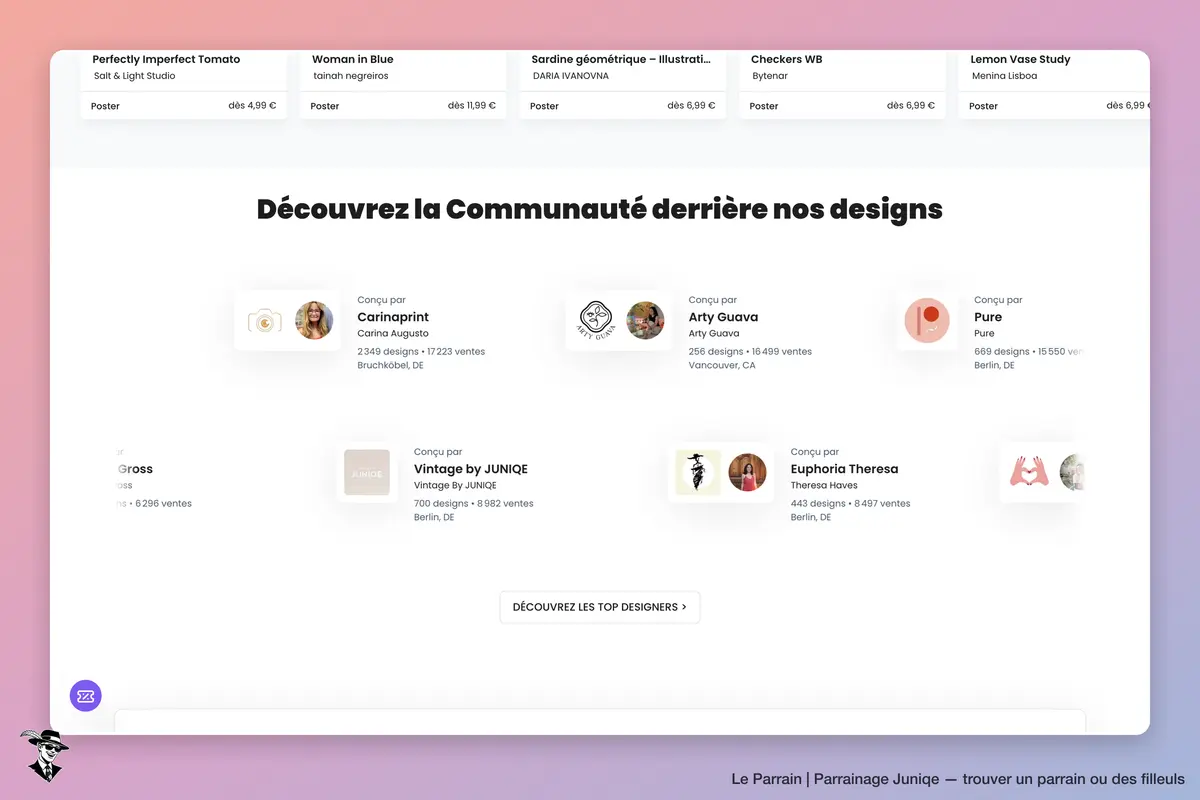Screen dimensions: 1200x800
Task: Click the Bytenar artist name
Action: [770, 76]
